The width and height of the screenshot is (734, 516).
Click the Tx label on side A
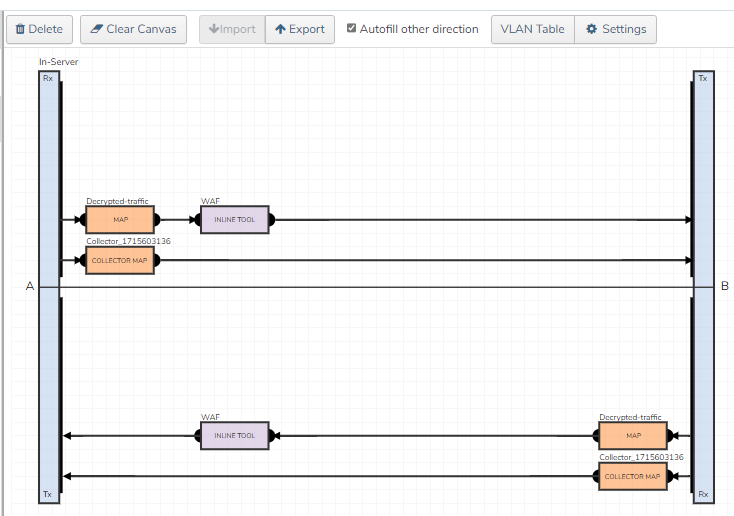click(47, 494)
